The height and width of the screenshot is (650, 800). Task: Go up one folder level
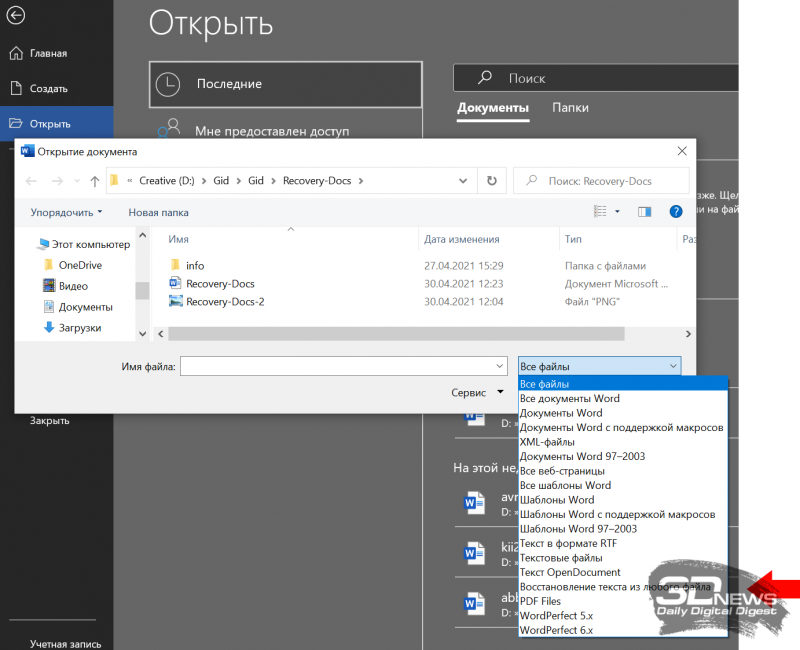click(x=94, y=181)
